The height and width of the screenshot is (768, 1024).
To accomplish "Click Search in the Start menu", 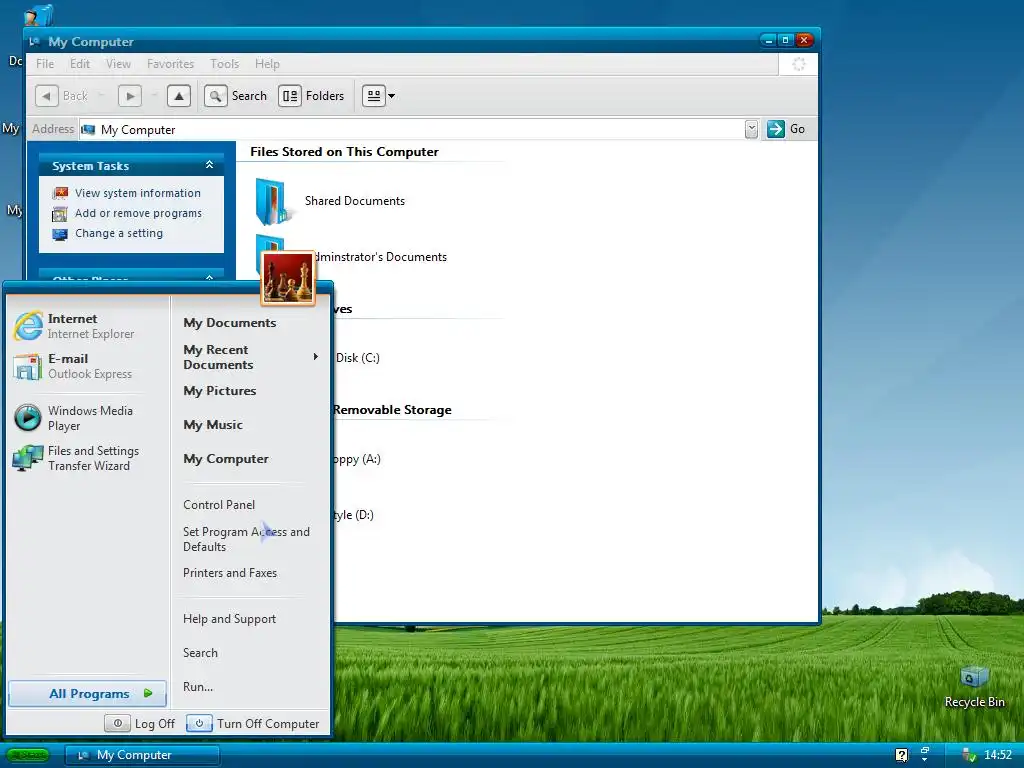I will (x=200, y=653).
